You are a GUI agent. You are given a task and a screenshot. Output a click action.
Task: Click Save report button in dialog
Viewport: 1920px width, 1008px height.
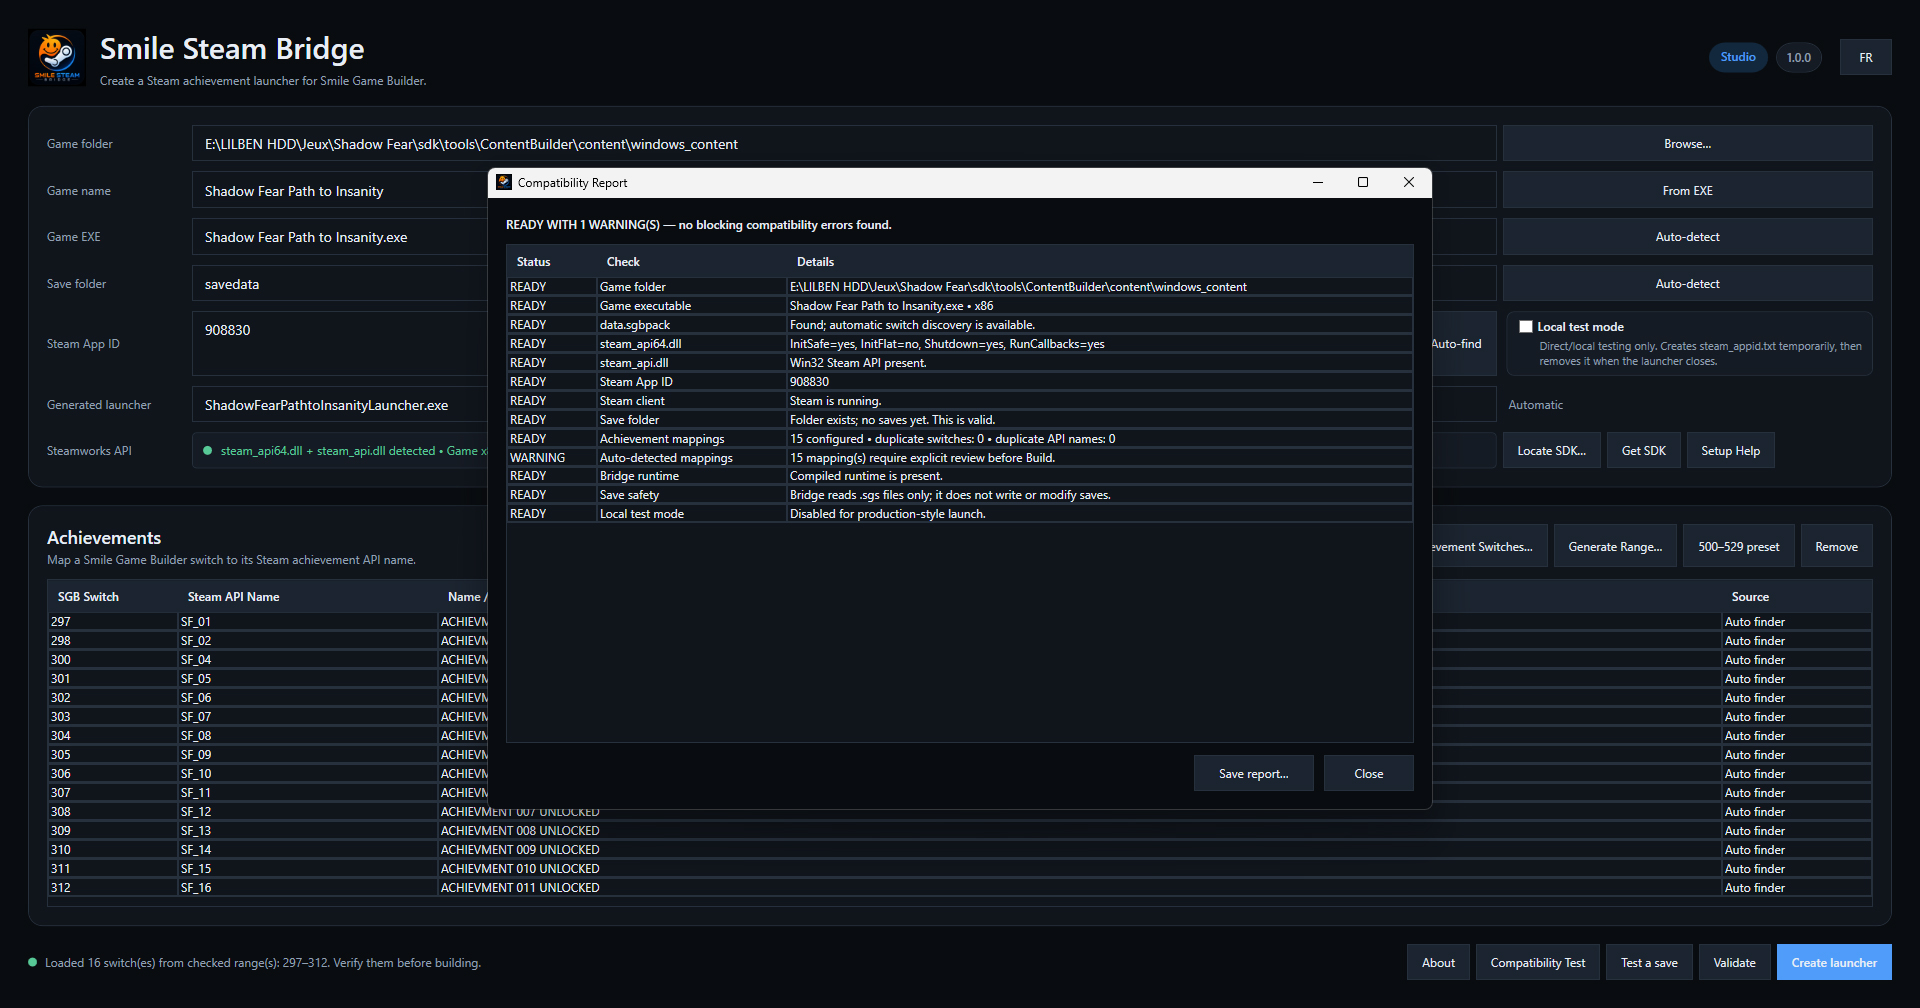pyautogui.click(x=1254, y=773)
